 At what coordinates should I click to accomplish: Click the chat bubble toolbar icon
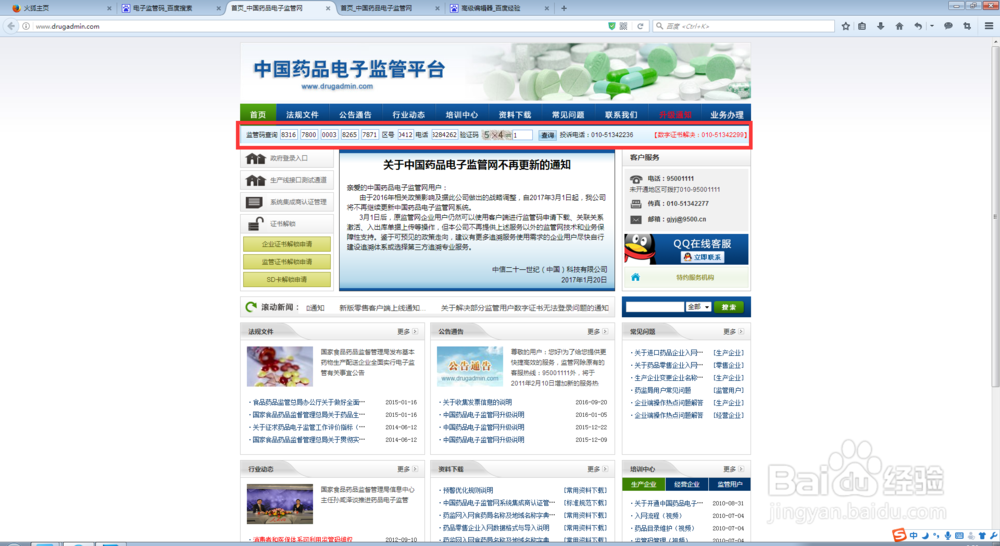coord(948,26)
